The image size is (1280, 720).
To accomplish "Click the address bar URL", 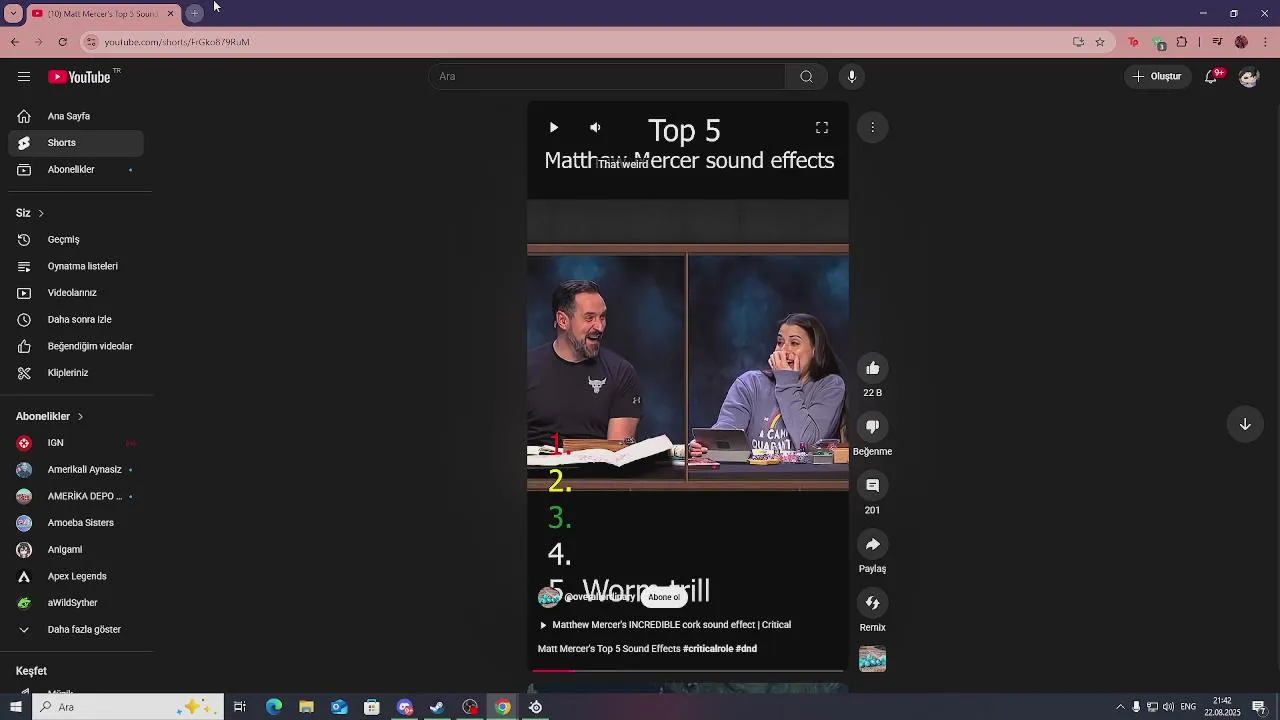I will (x=177, y=42).
